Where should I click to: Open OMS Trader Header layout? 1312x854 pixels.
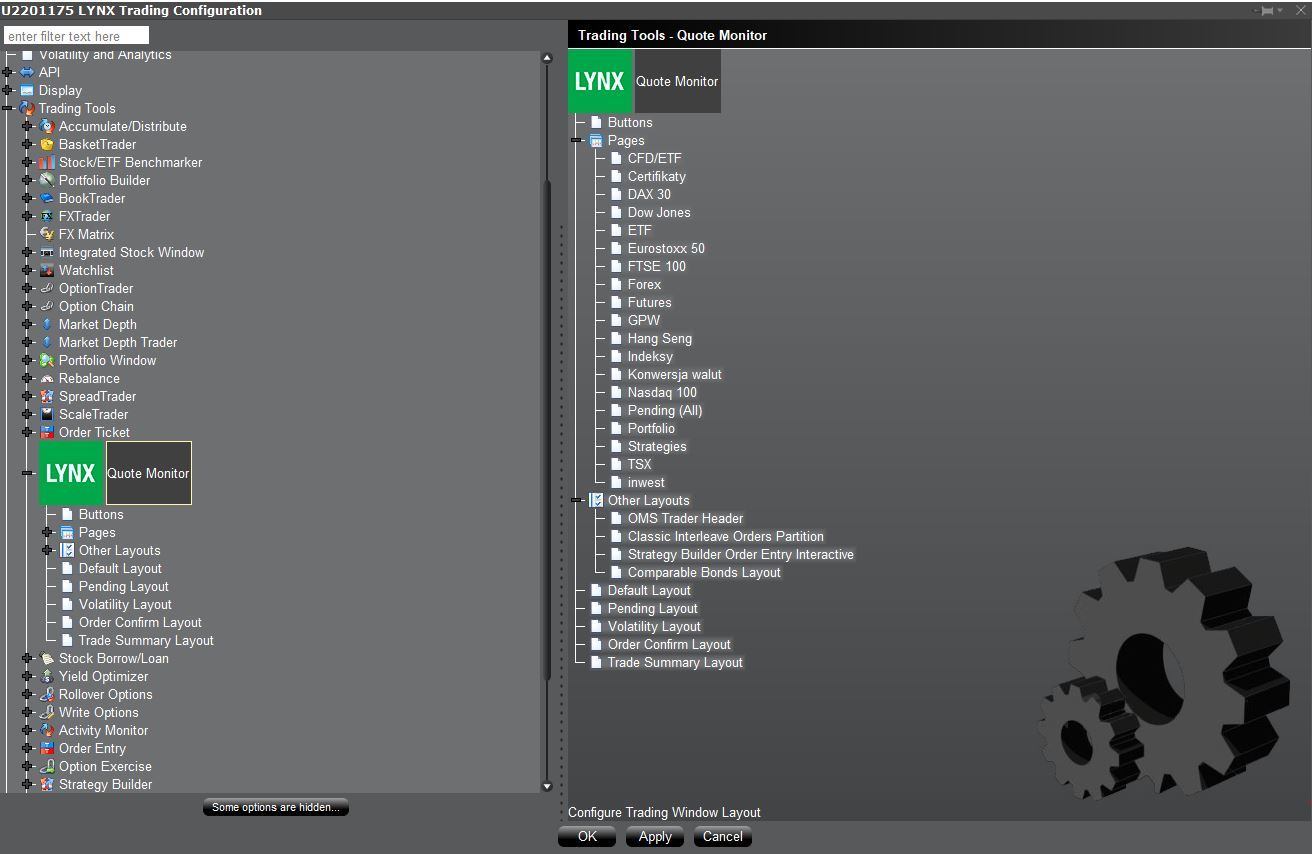click(685, 518)
